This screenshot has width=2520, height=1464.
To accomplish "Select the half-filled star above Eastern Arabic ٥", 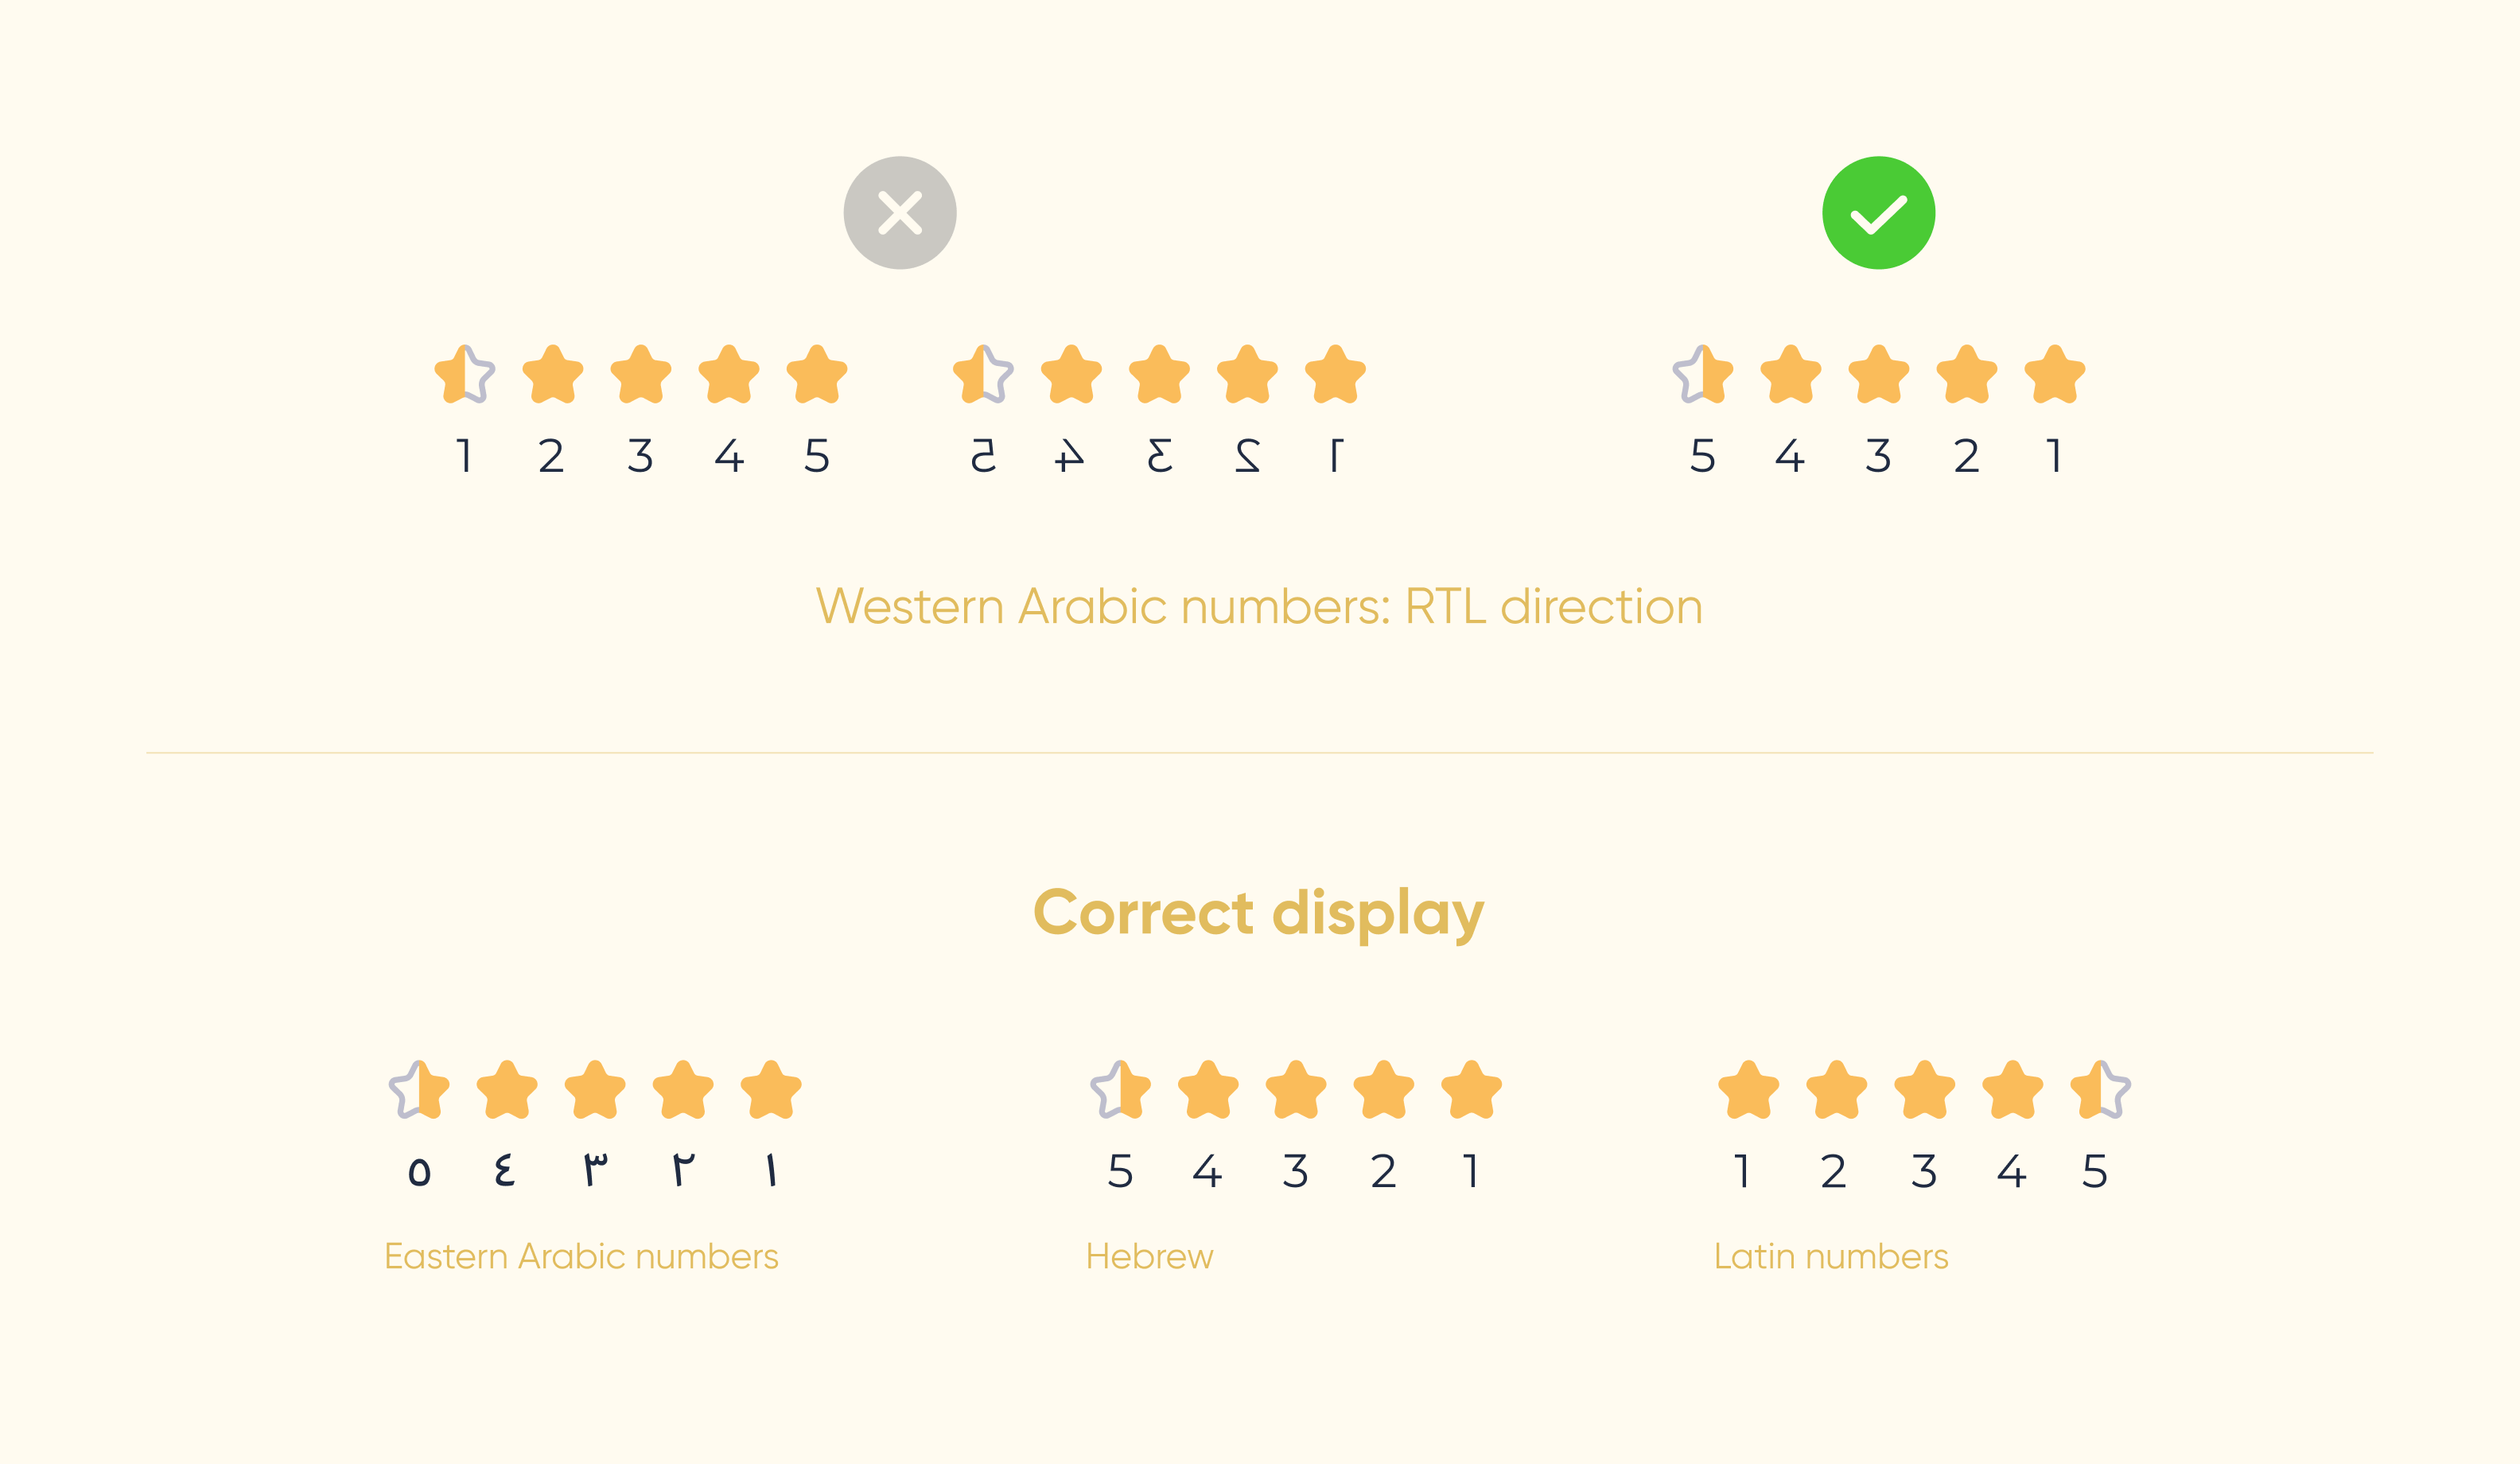I will (420, 1089).
